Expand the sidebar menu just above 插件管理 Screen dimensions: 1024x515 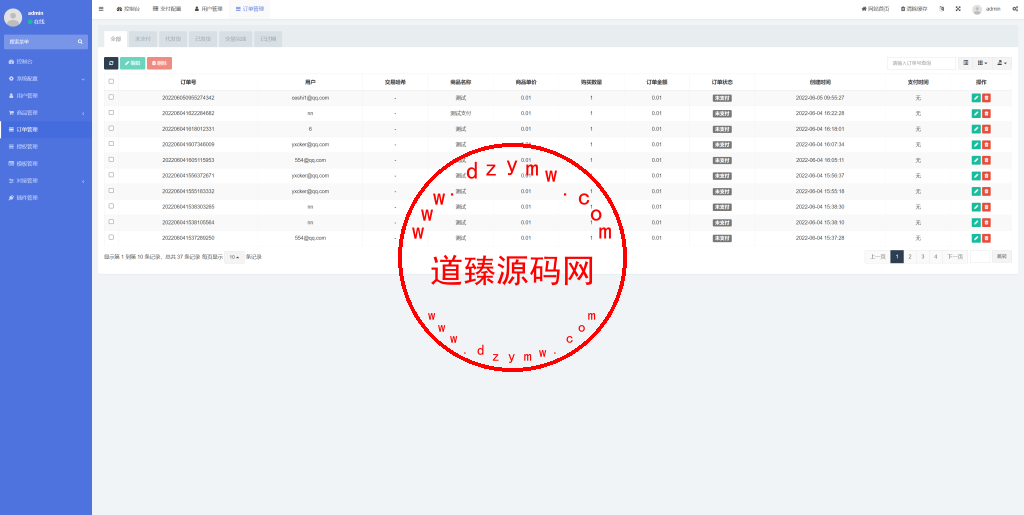coord(46,181)
